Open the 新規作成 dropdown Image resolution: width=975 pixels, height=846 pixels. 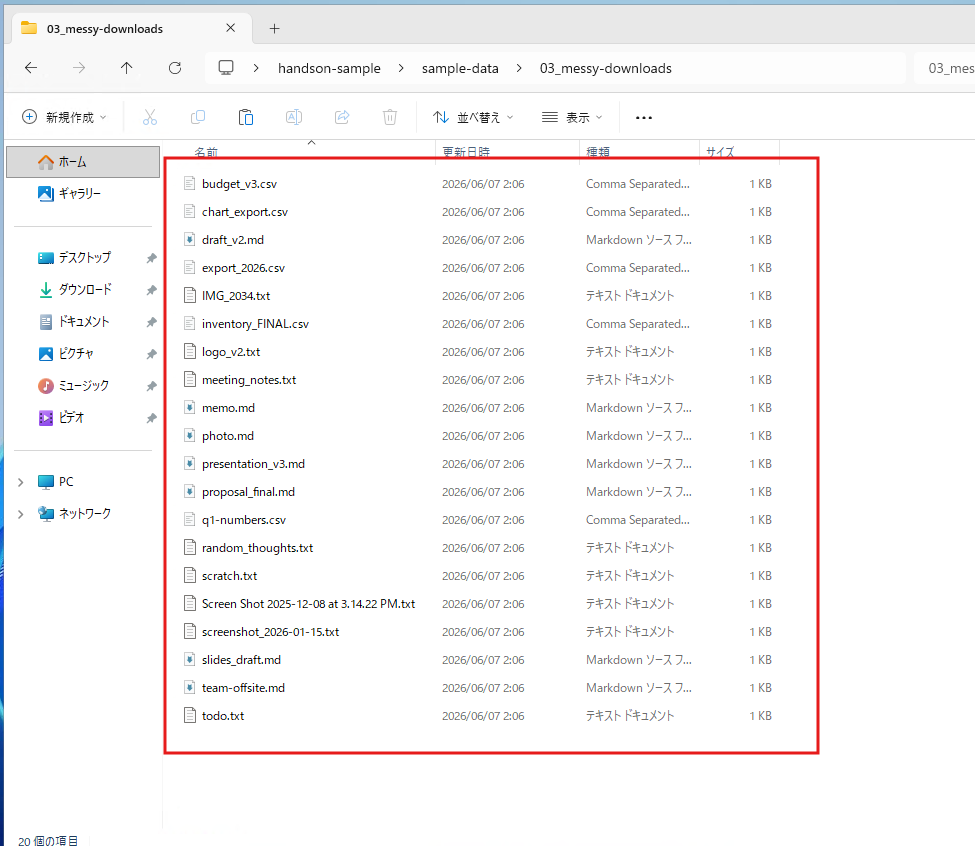coord(64,117)
